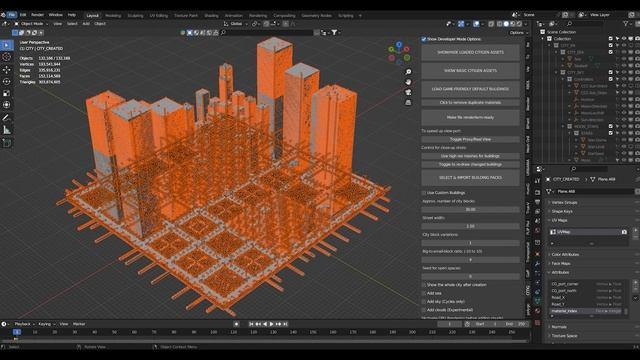This screenshot has height=360, width=640.
Task: Click SELECT & IMPORT BUILDING PACKS button
Action: pos(470,178)
